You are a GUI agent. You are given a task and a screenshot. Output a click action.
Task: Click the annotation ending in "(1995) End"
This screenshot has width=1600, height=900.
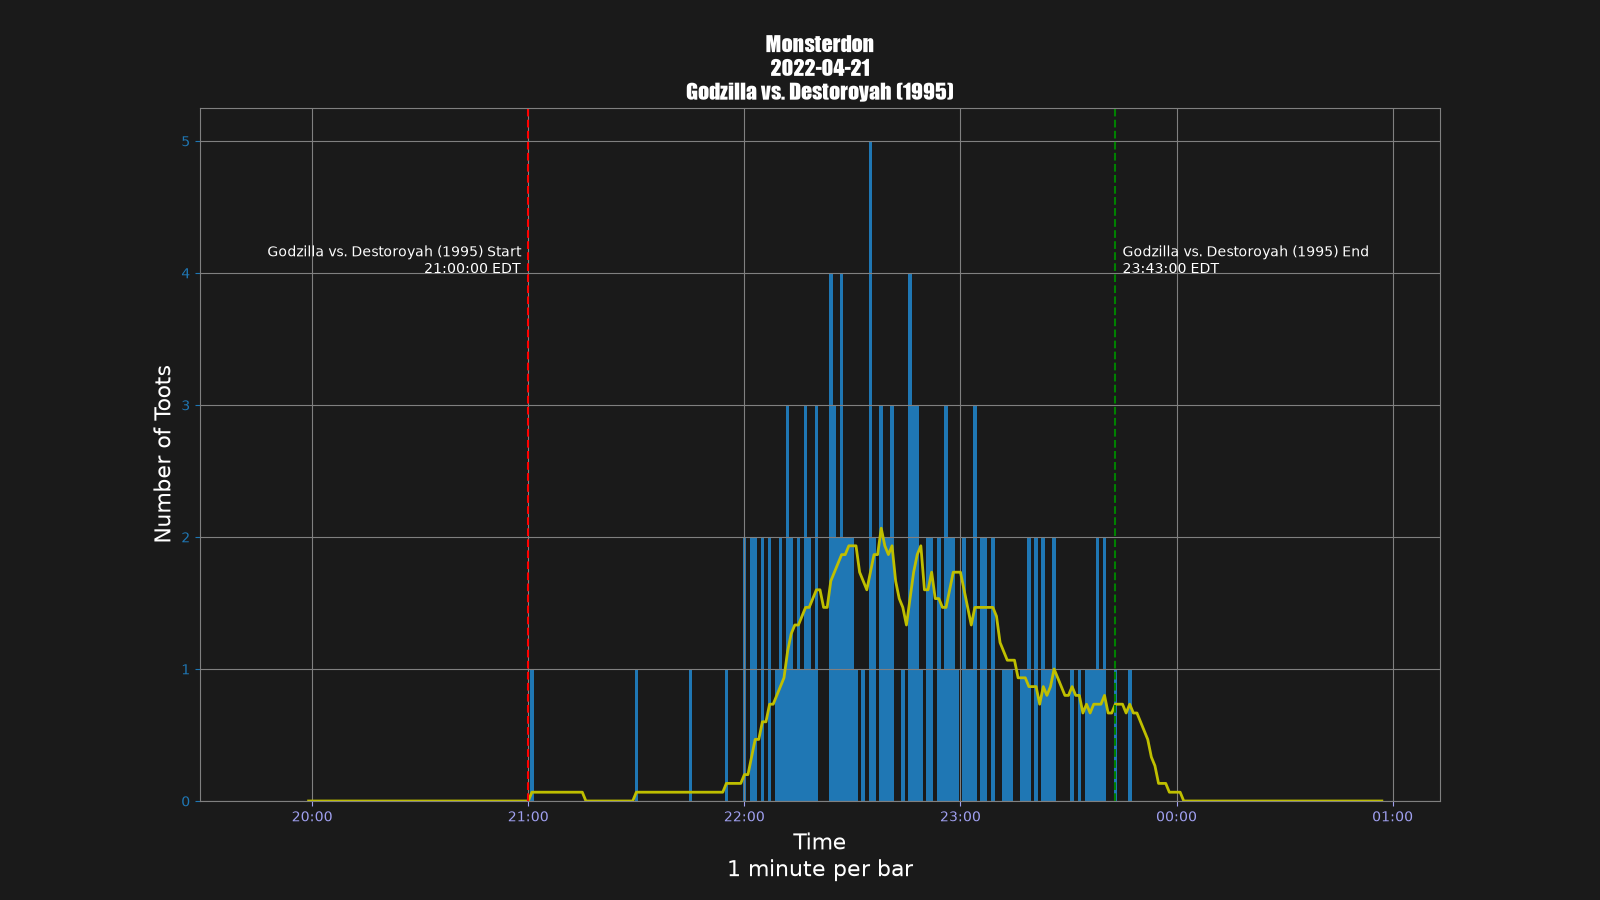pyautogui.click(x=1245, y=252)
